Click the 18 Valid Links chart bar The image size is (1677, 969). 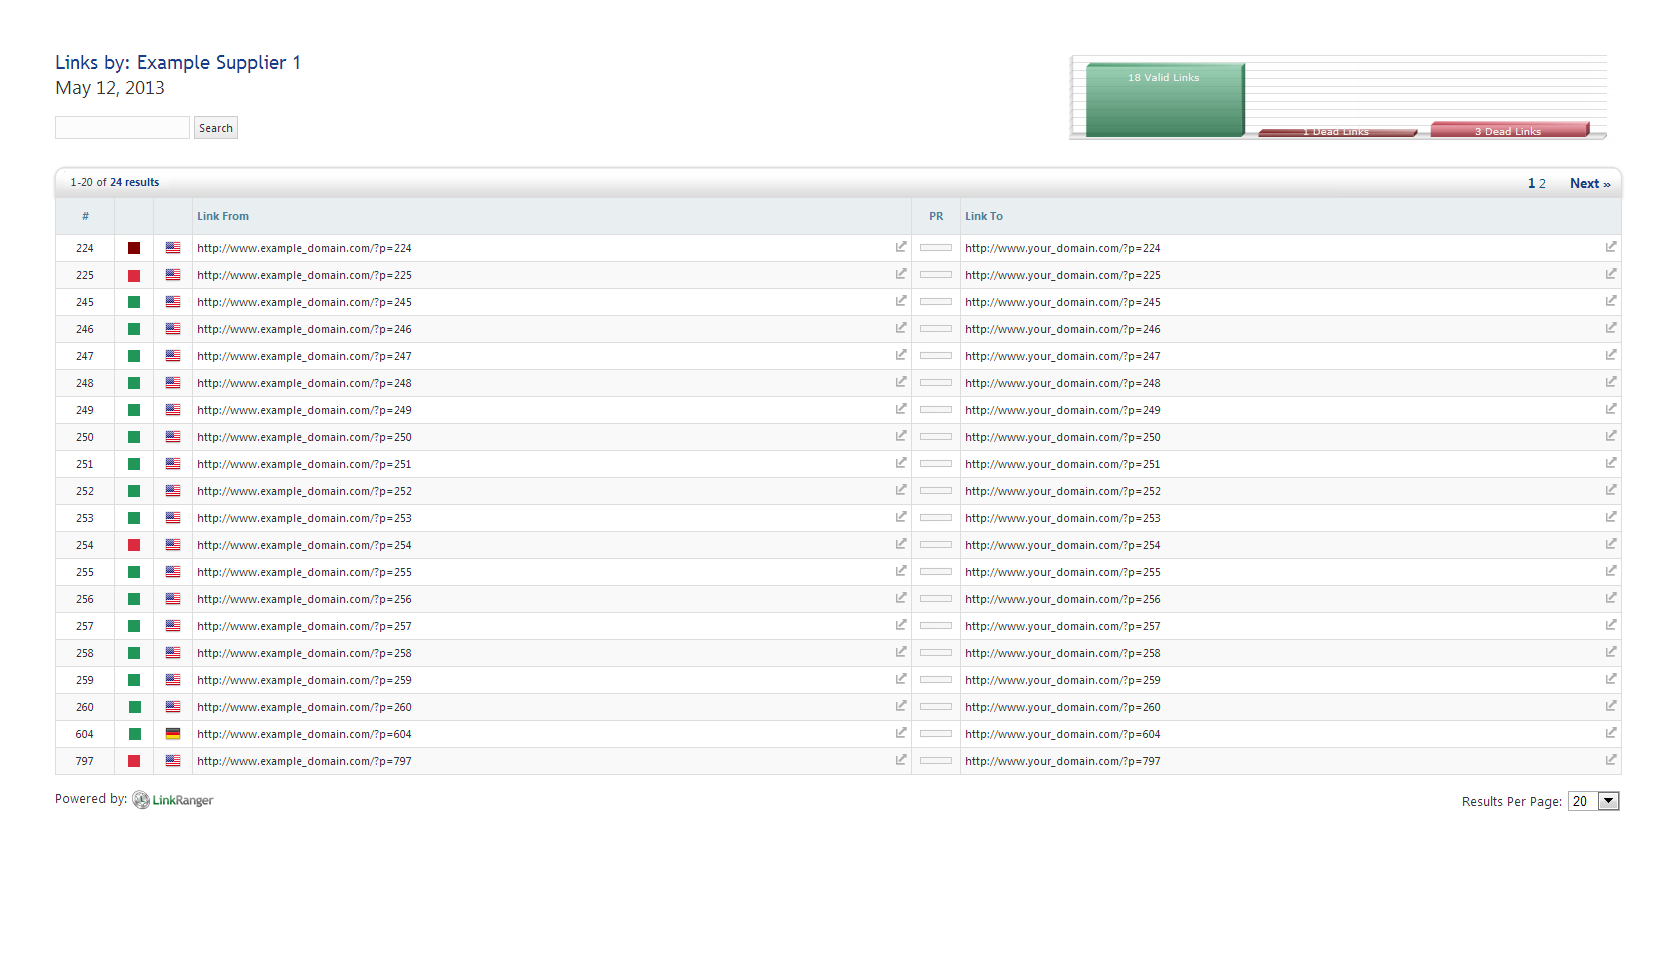[1164, 100]
